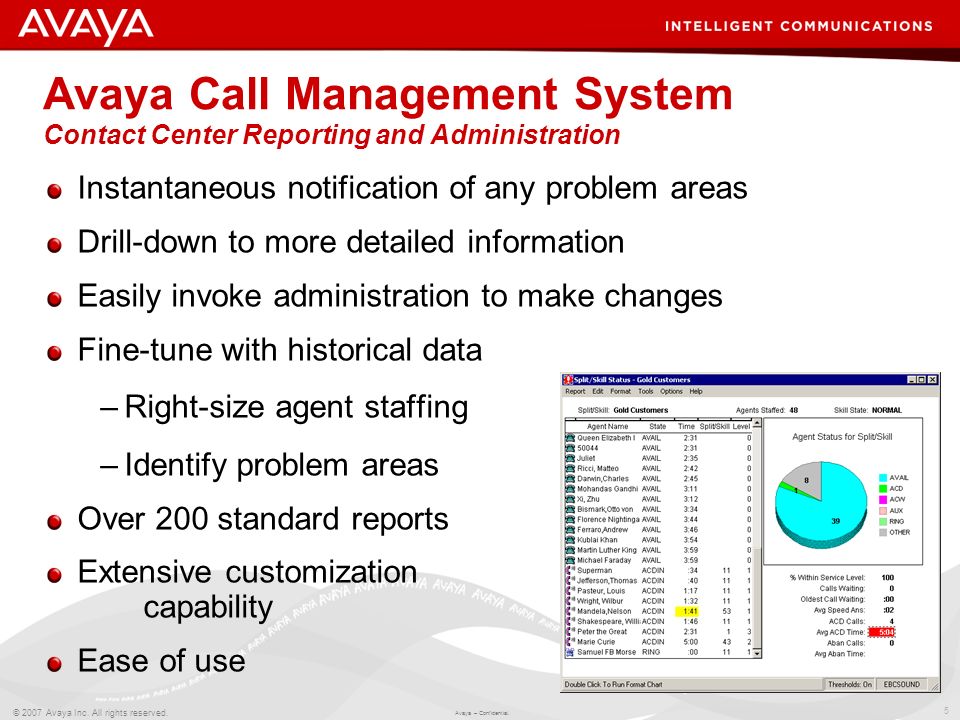Click the phone icon next to Juliet

[x=570, y=458]
